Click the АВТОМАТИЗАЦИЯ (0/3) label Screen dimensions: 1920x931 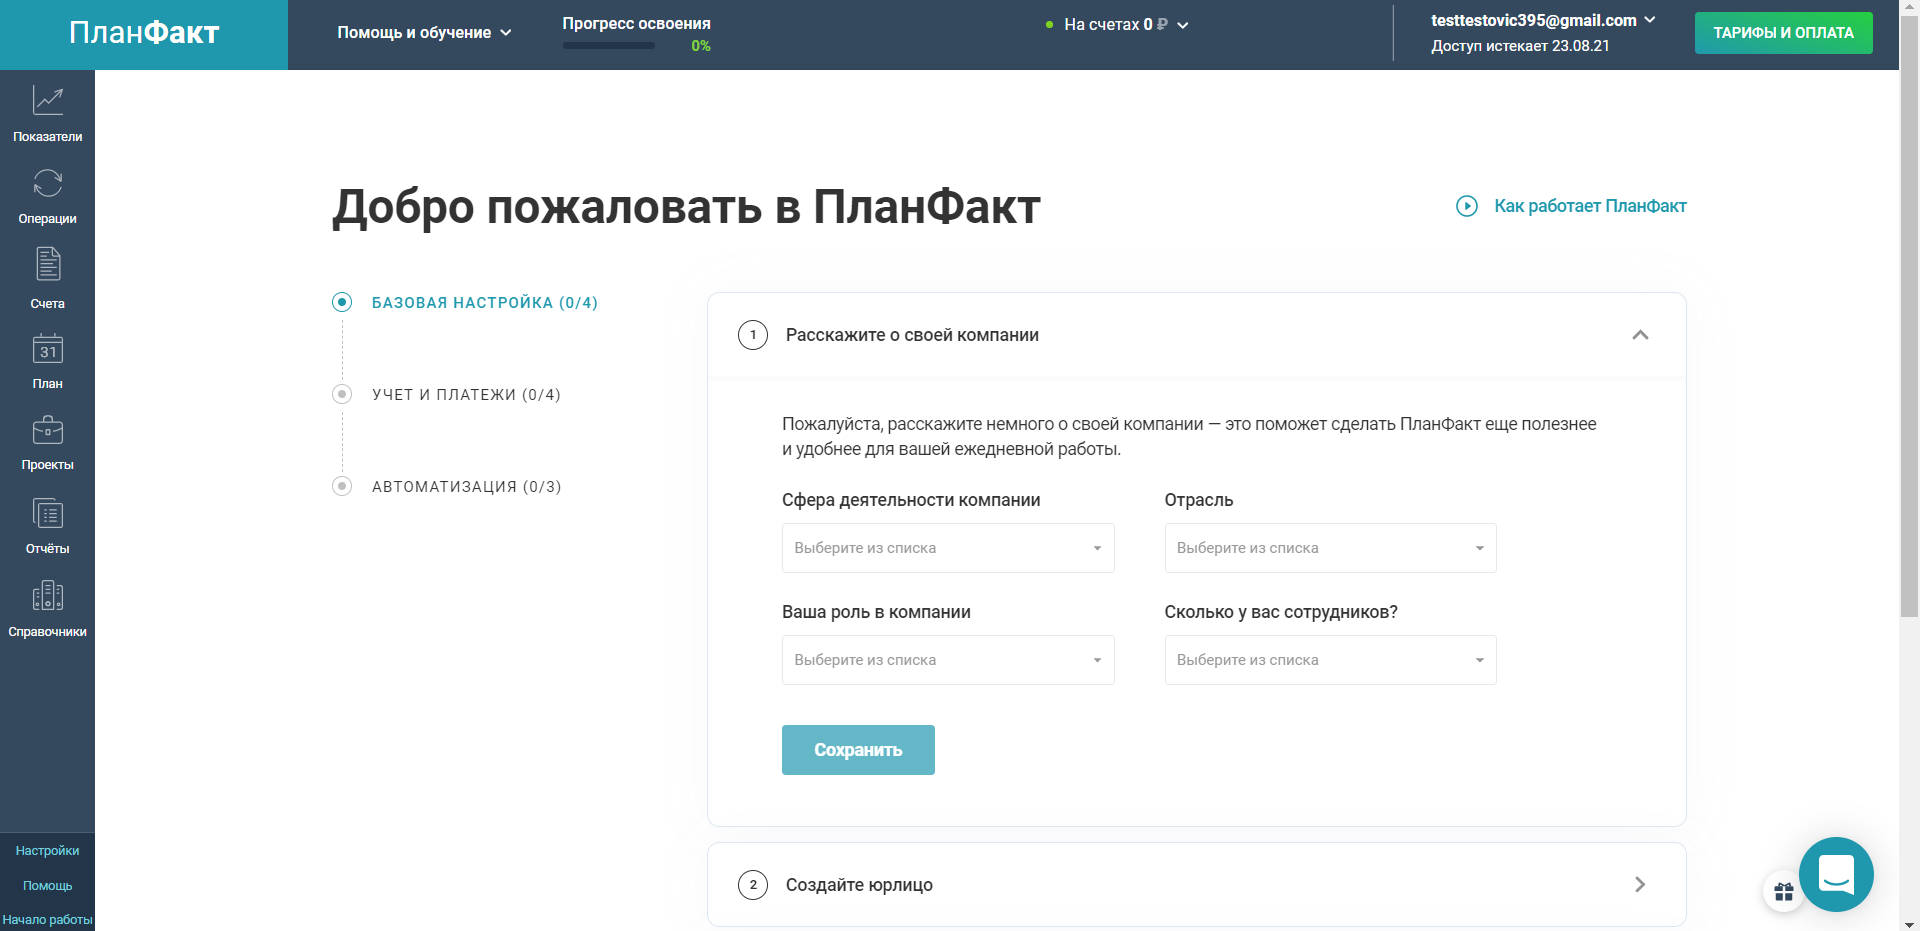467,487
